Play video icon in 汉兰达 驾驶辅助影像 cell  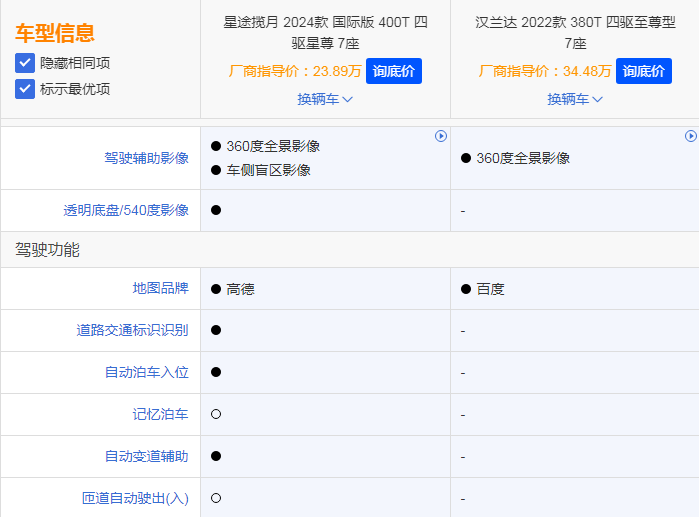(x=691, y=136)
